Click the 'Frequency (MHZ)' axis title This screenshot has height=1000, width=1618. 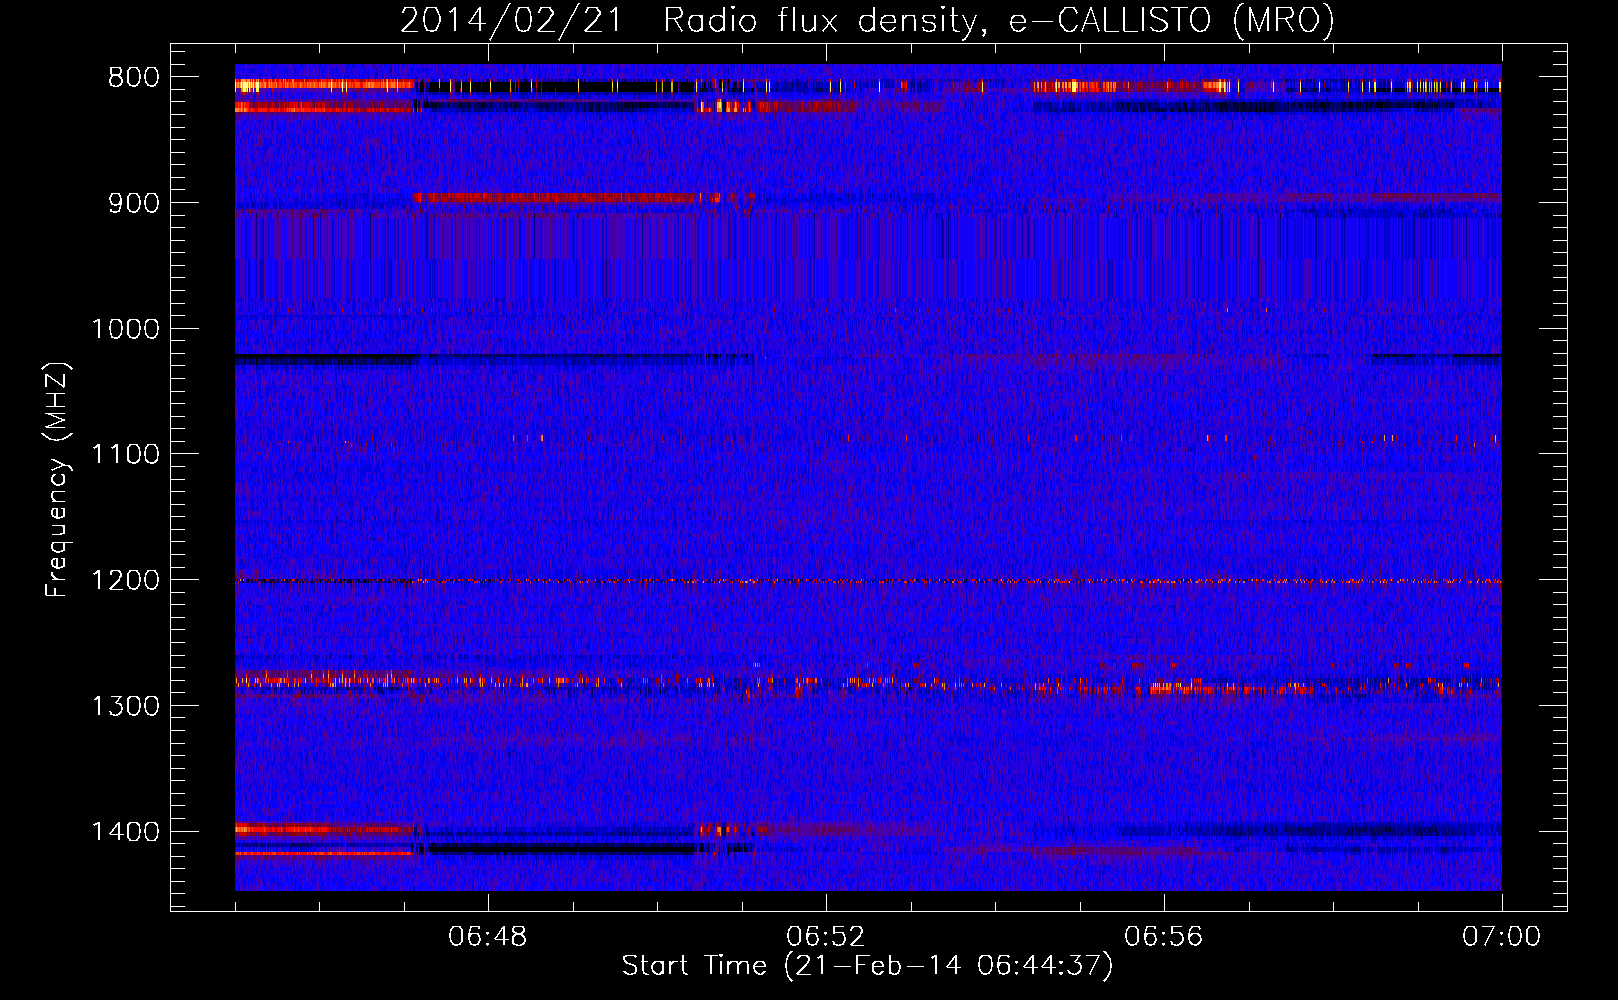(58, 480)
